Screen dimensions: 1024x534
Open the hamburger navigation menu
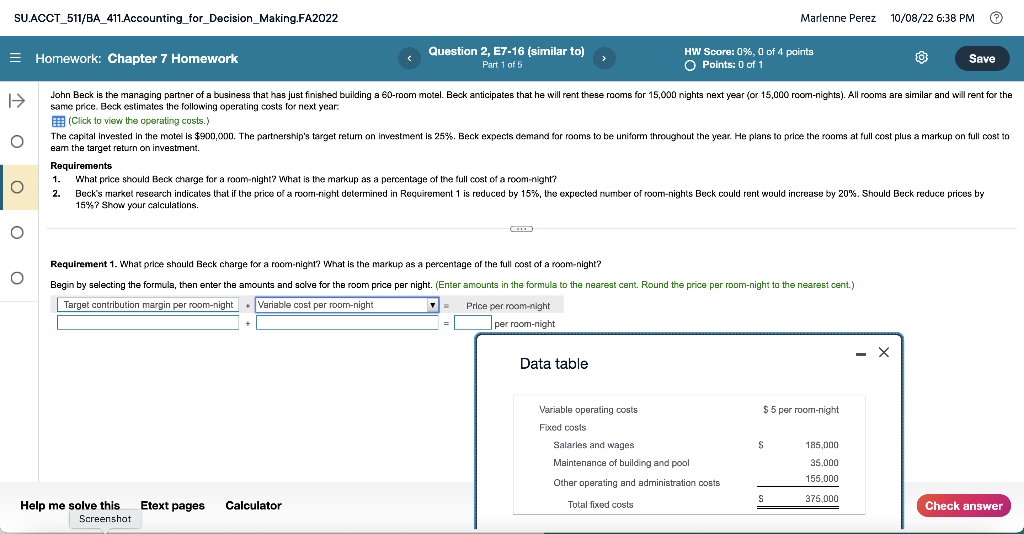point(15,58)
